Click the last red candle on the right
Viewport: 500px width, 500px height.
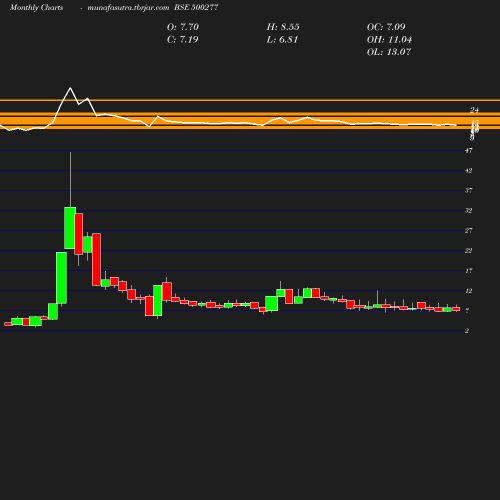pos(456,309)
